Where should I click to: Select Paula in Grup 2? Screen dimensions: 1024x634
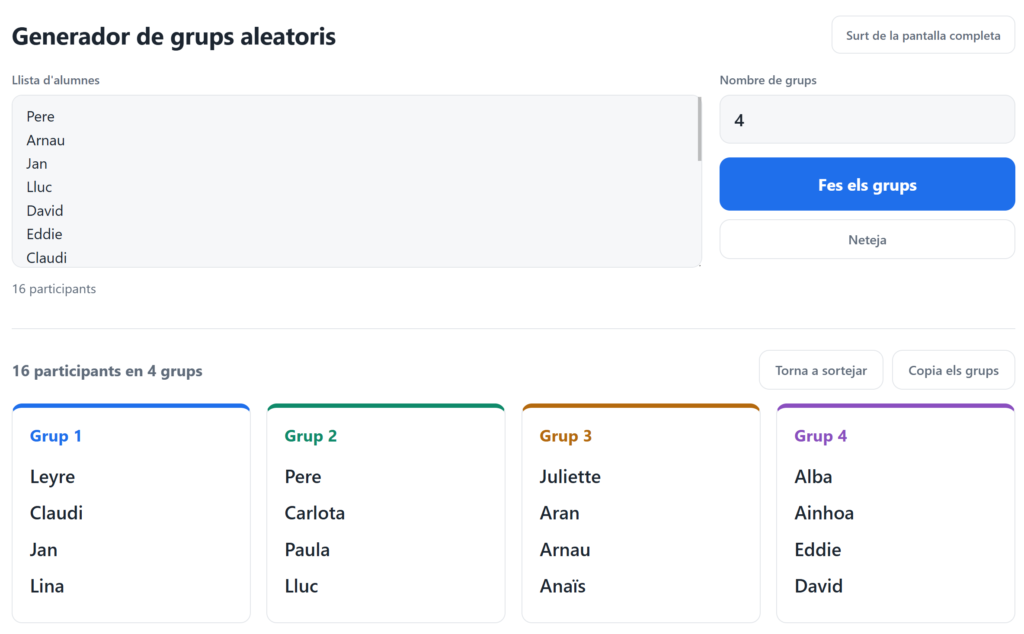(x=307, y=549)
